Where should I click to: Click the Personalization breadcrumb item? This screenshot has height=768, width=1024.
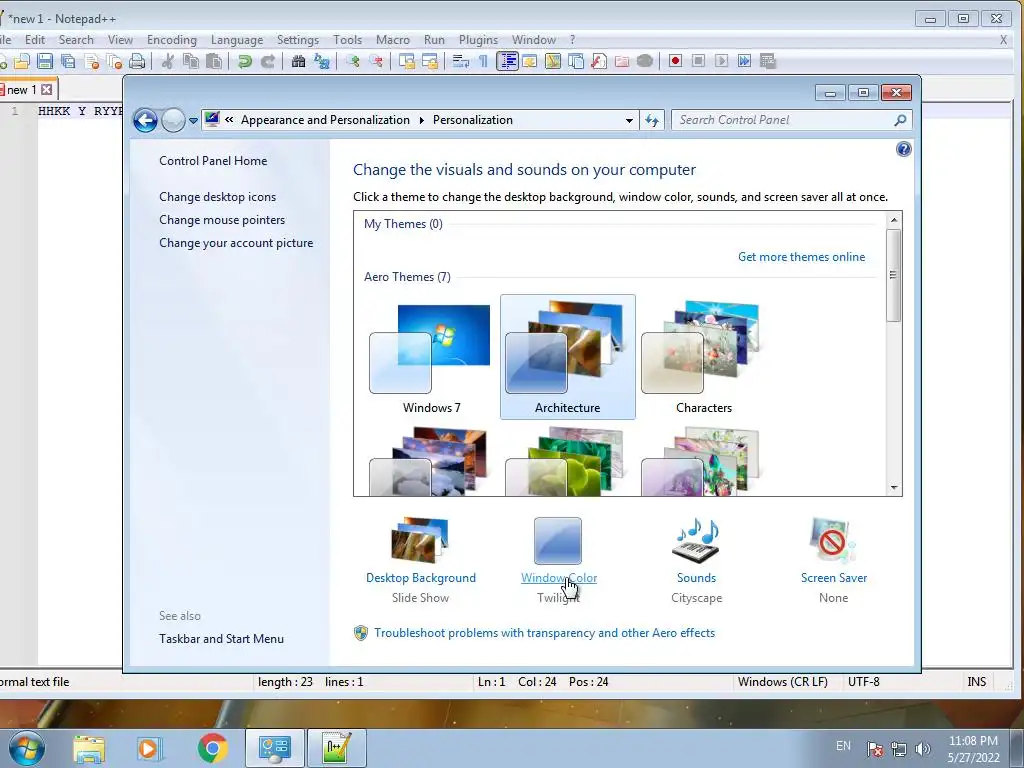coord(473,120)
